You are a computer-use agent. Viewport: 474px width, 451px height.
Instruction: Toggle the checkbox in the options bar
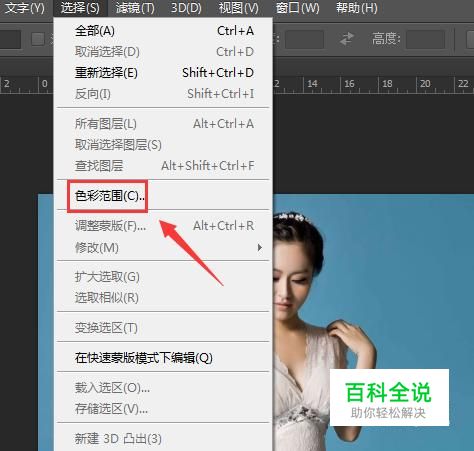(38, 39)
